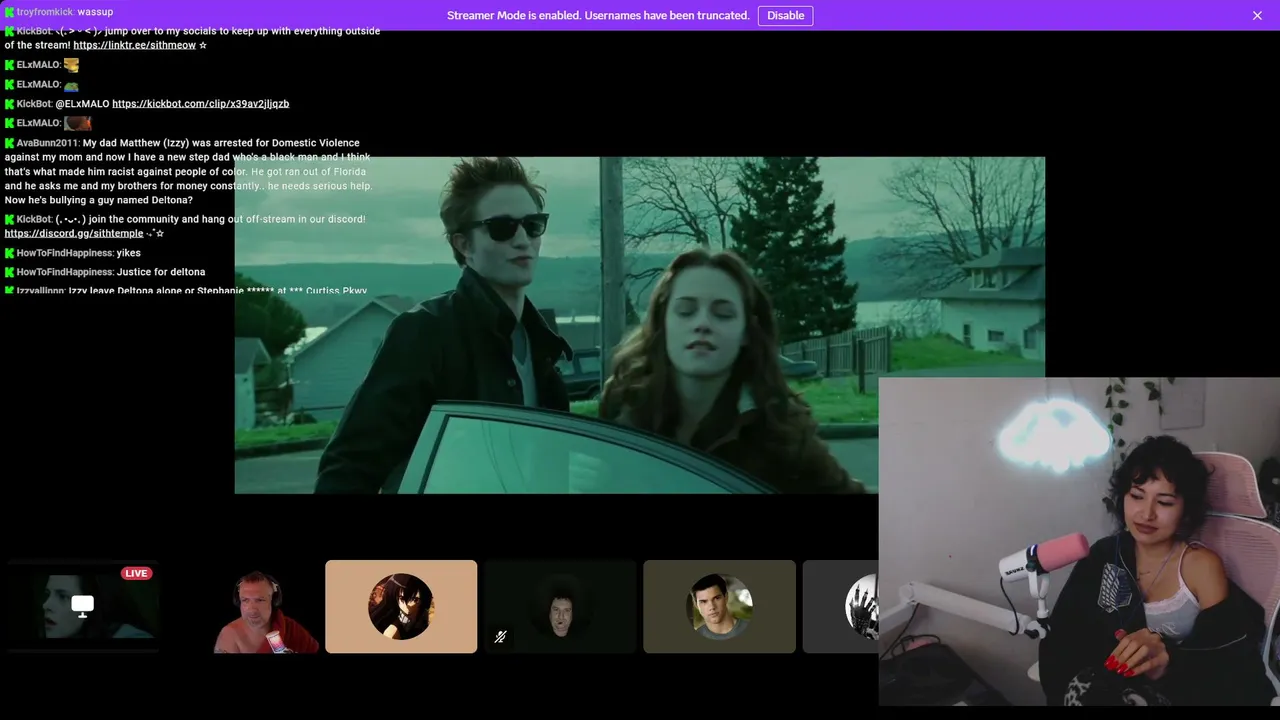Click the Kick badge on KickBot's clip link message

(9, 104)
